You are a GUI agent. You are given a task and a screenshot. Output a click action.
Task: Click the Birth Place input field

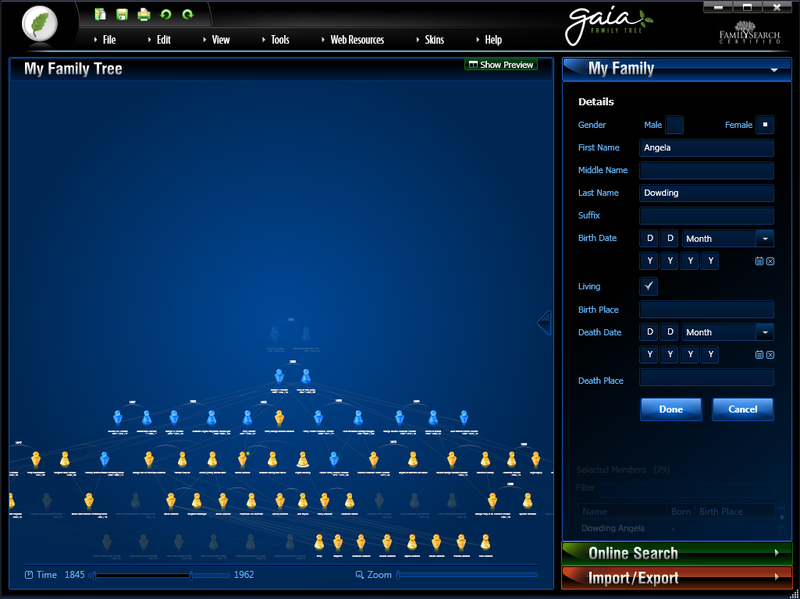click(707, 310)
